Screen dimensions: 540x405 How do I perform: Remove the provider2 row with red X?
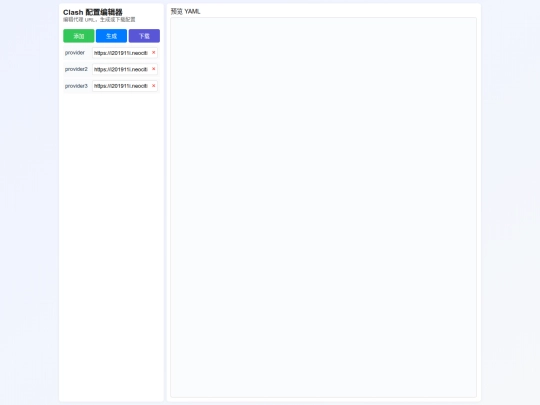(154, 69)
